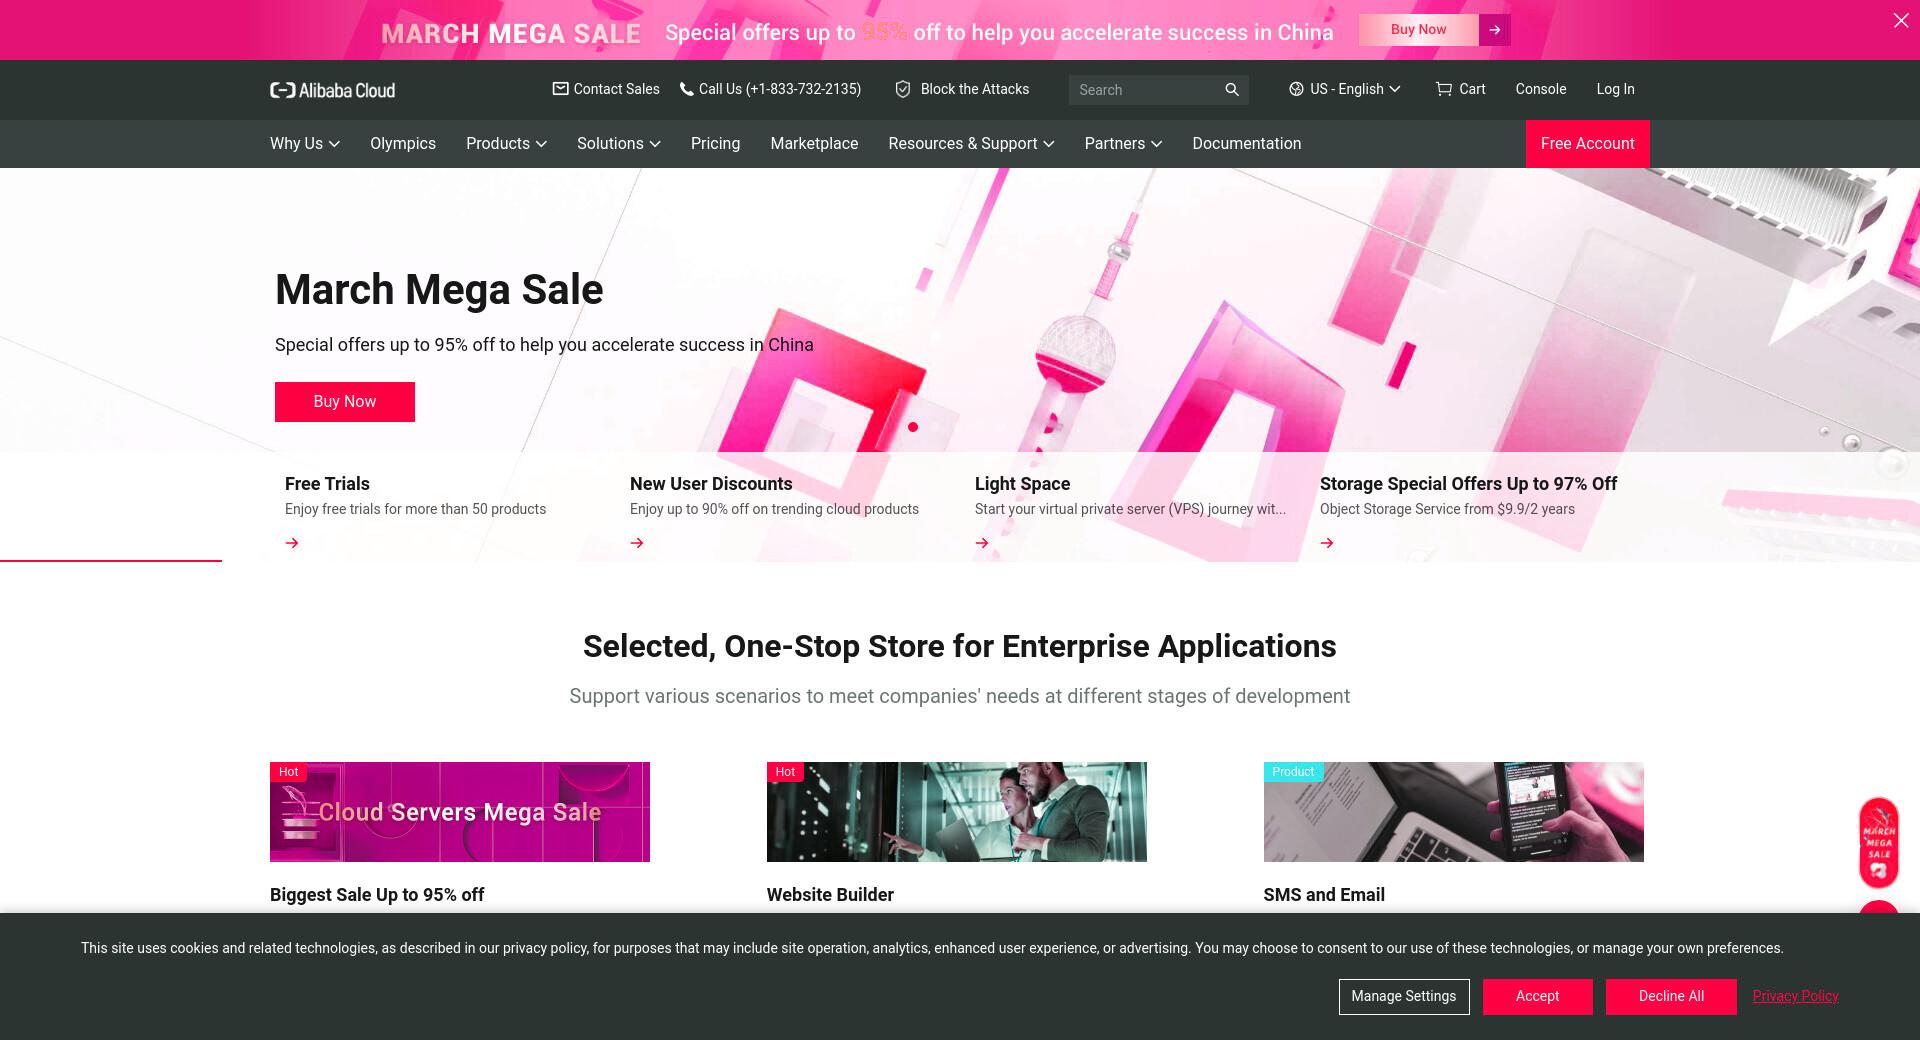Click the Website Builder title
The height and width of the screenshot is (1040, 1920).
coord(830,895)
